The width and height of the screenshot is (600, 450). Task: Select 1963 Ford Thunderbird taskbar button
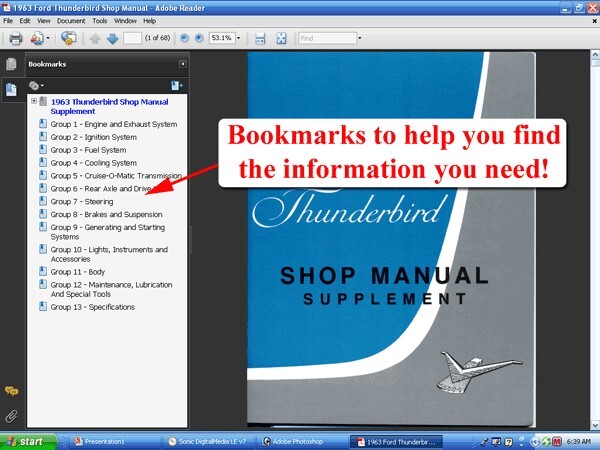[397, 442]
